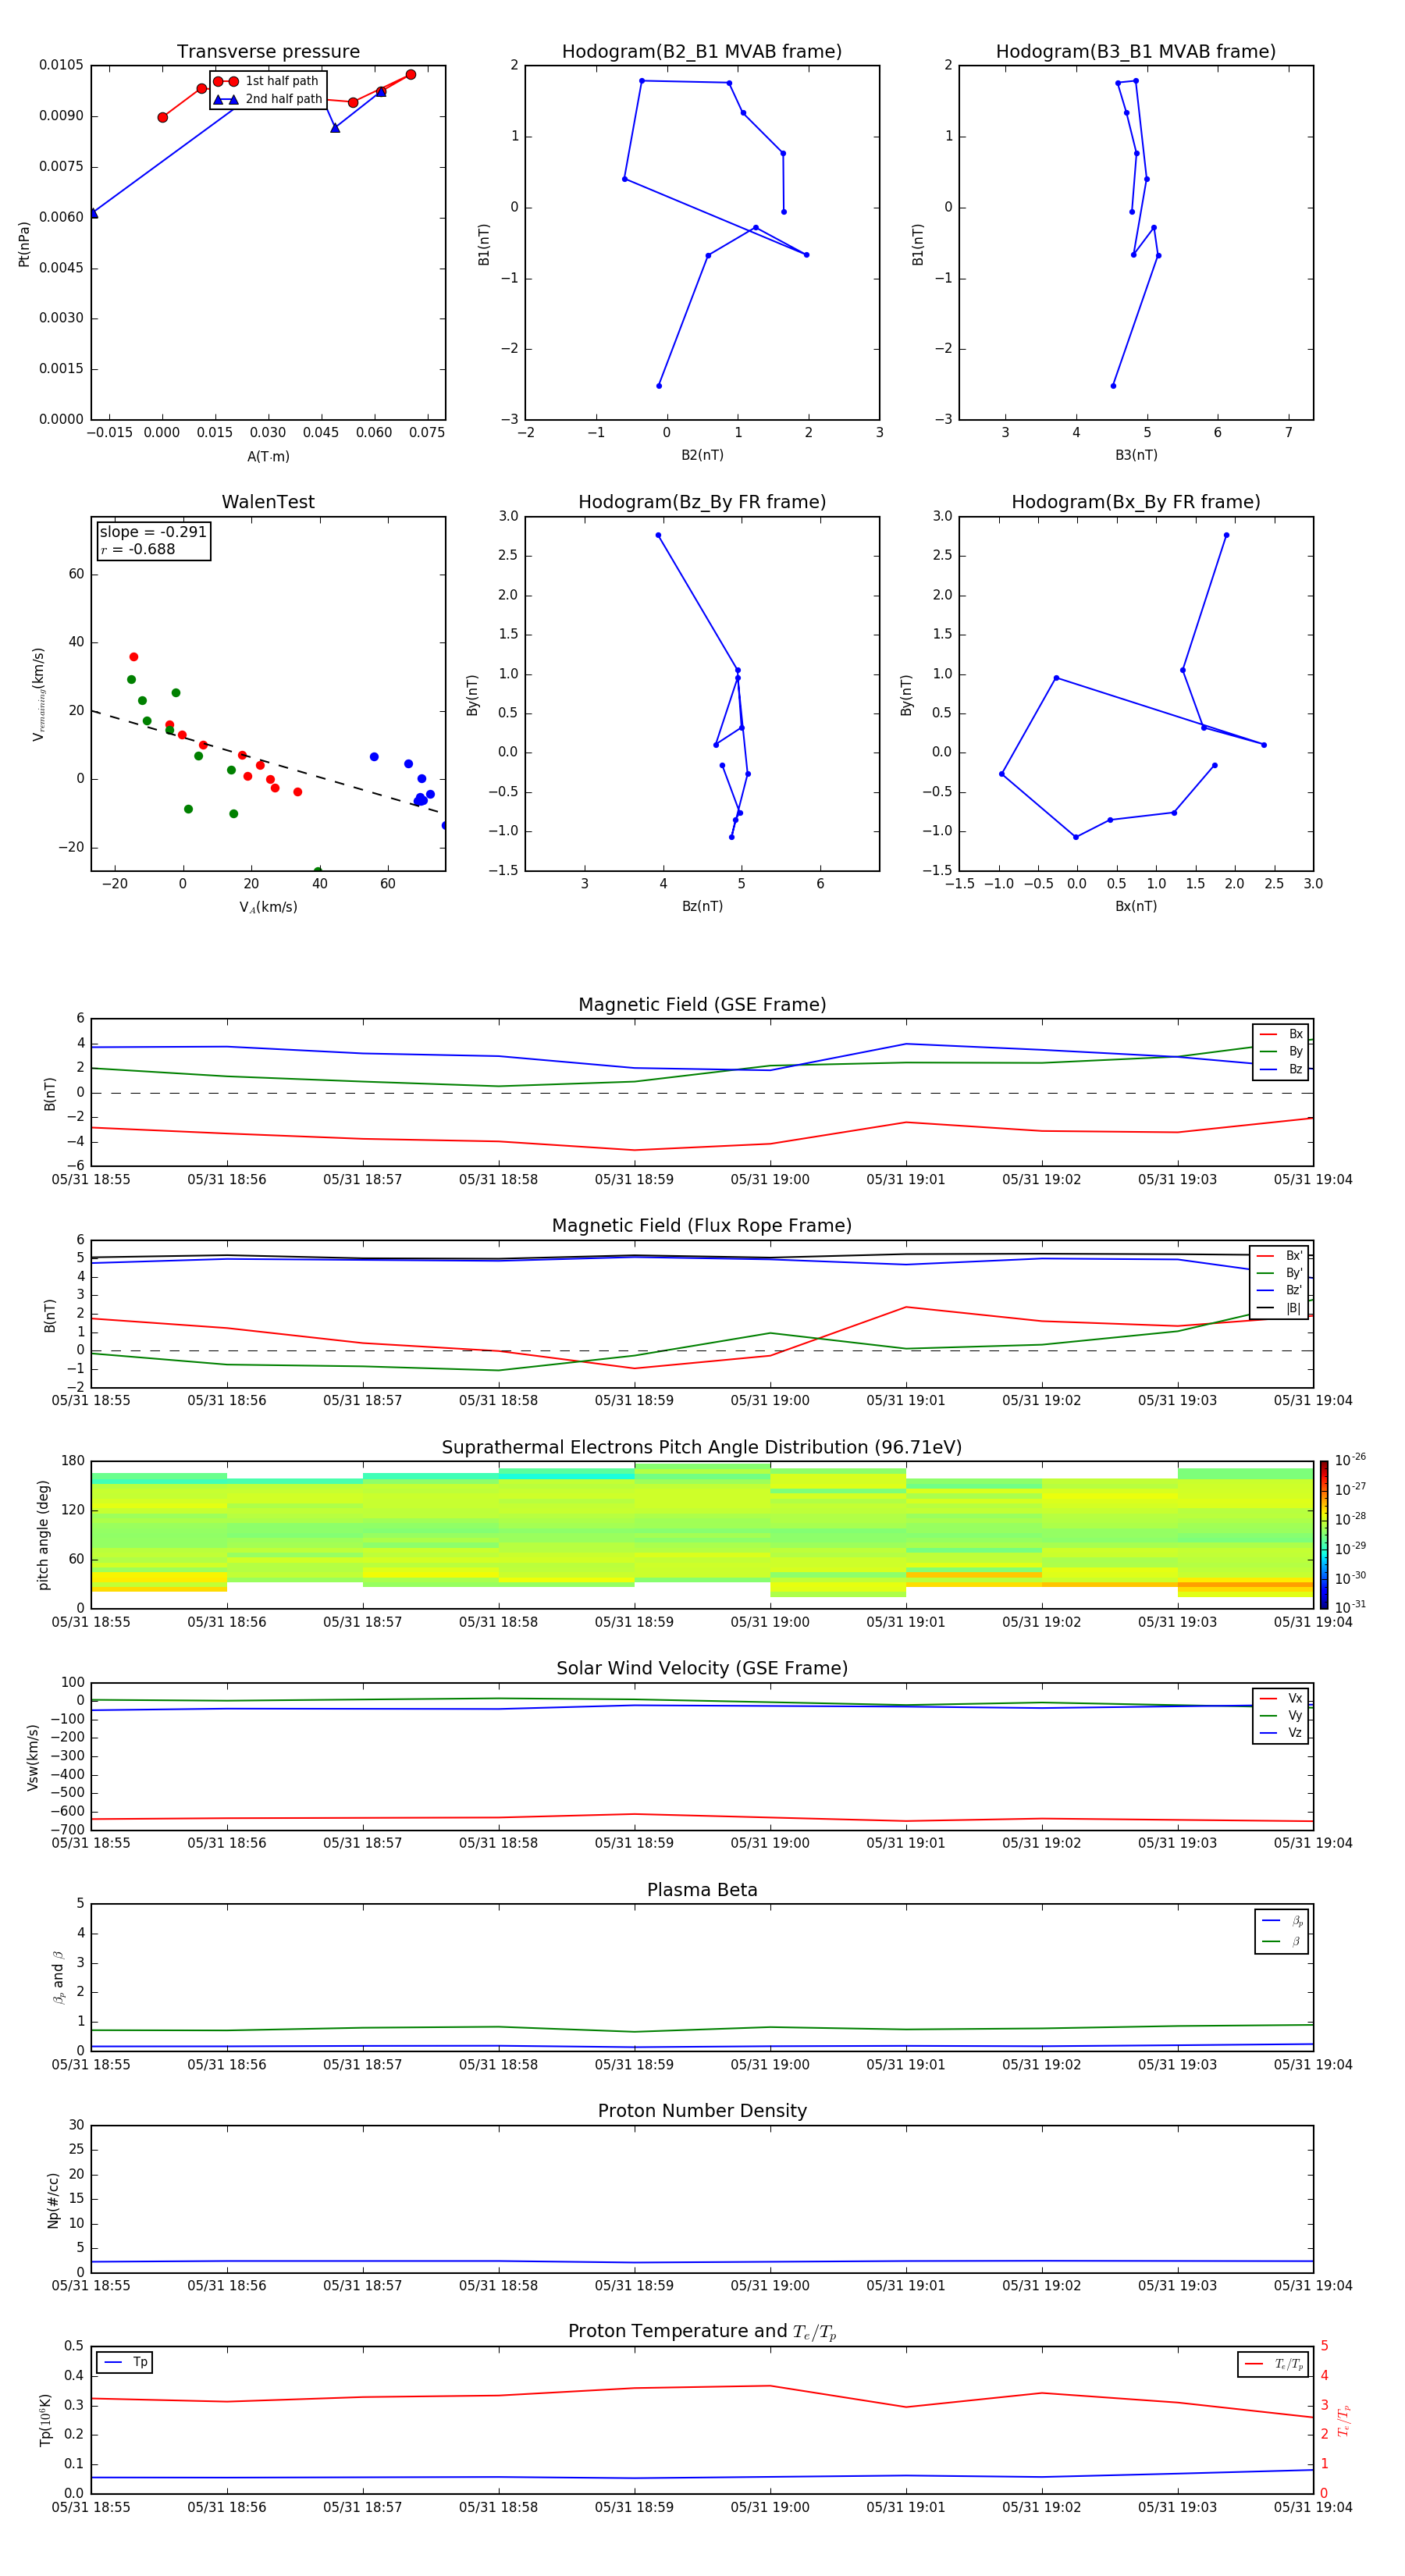
Task: Click the 'B3(nT)' x-axis label
Action: point(1136,456)
